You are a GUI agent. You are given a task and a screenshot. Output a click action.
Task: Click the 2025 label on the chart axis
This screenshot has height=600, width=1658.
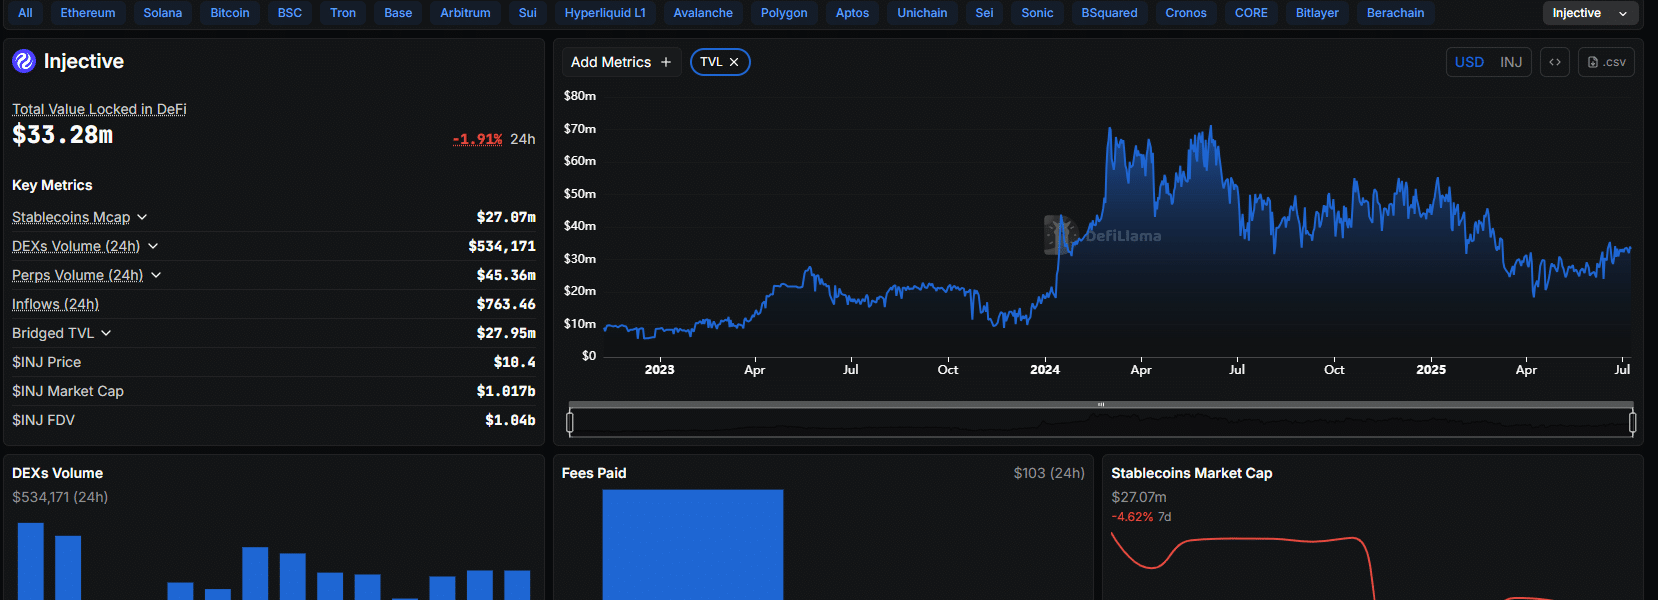[1431, 370]
